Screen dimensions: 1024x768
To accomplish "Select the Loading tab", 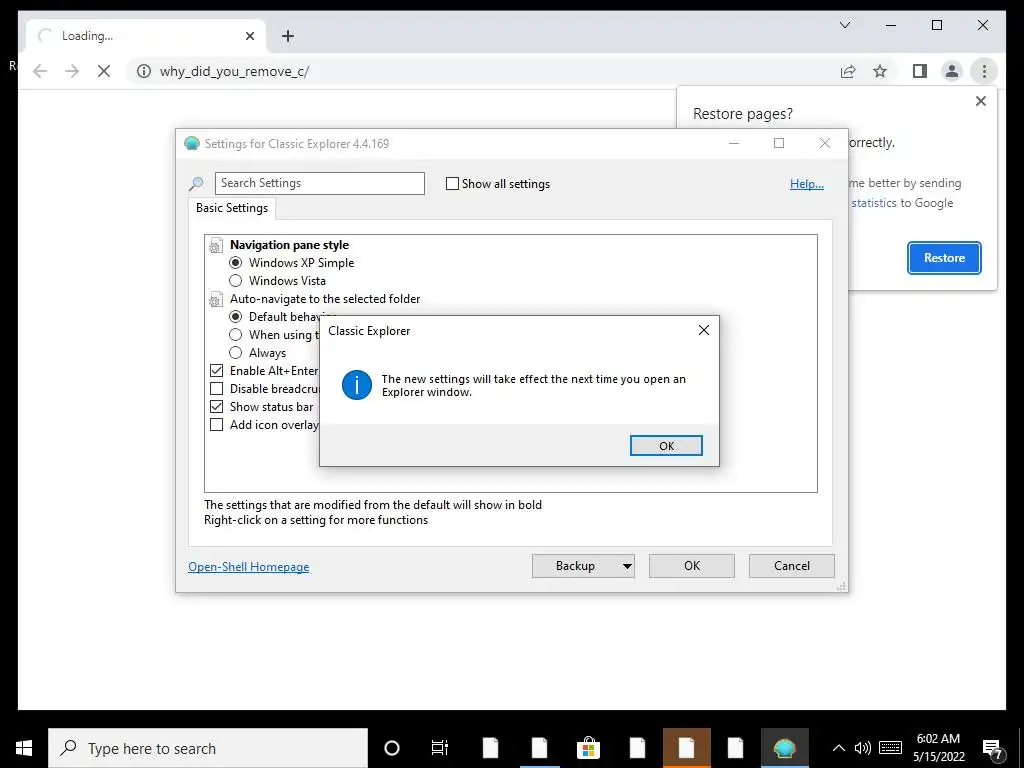I will [146, 36].
